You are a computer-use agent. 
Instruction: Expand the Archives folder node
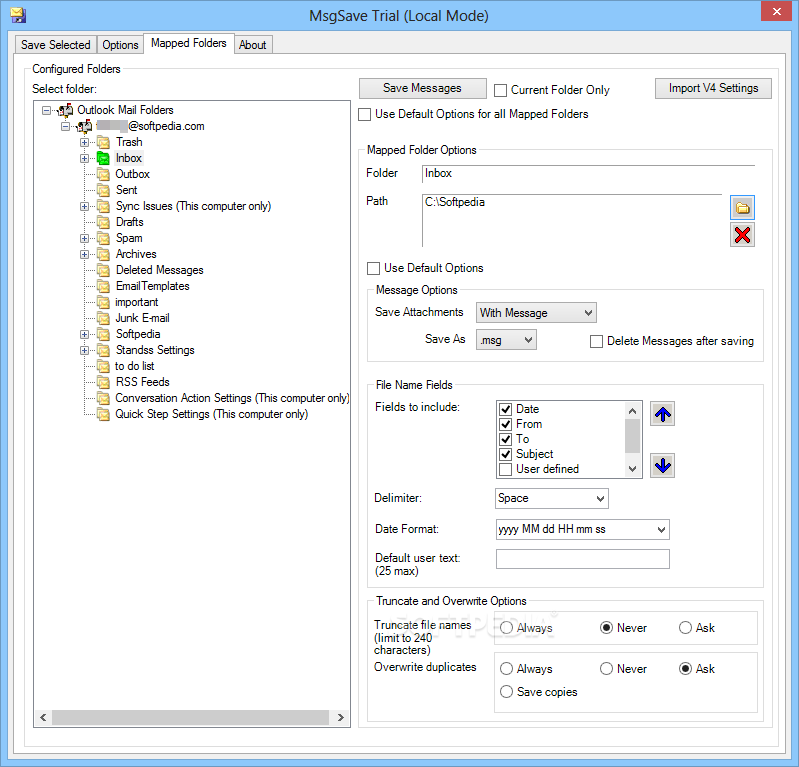coord(85,254)
